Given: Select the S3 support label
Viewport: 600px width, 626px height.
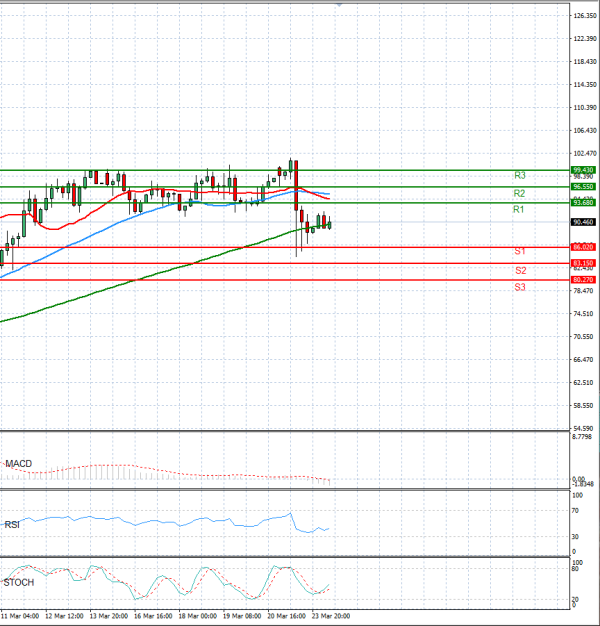Looking at the screenshot, I should click(520, 287).
